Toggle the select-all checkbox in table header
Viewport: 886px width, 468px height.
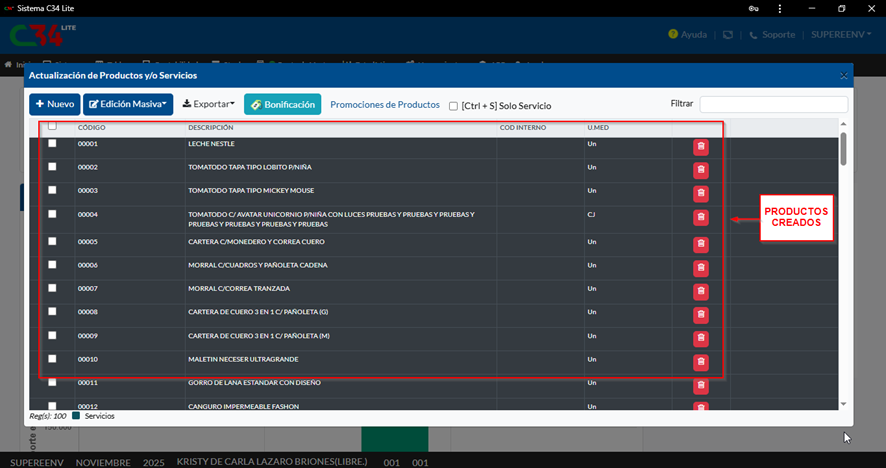52,127
